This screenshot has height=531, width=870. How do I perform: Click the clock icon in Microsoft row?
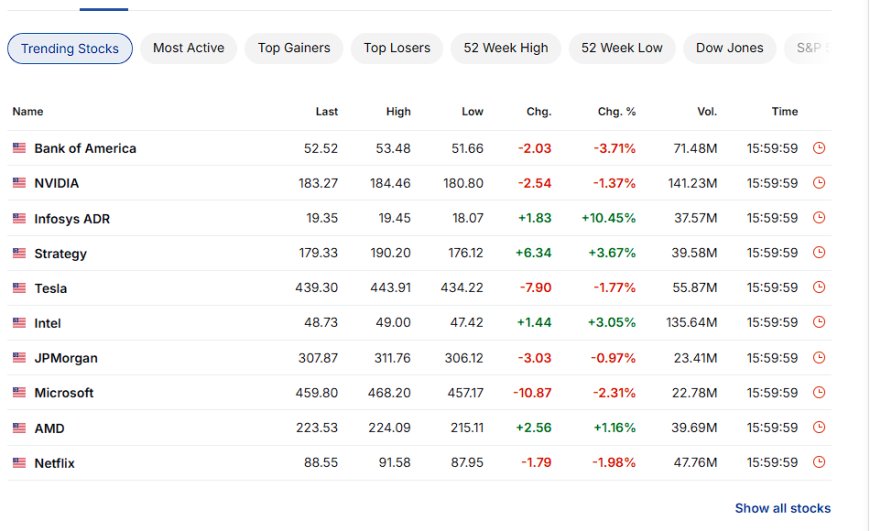pos(819,393)
